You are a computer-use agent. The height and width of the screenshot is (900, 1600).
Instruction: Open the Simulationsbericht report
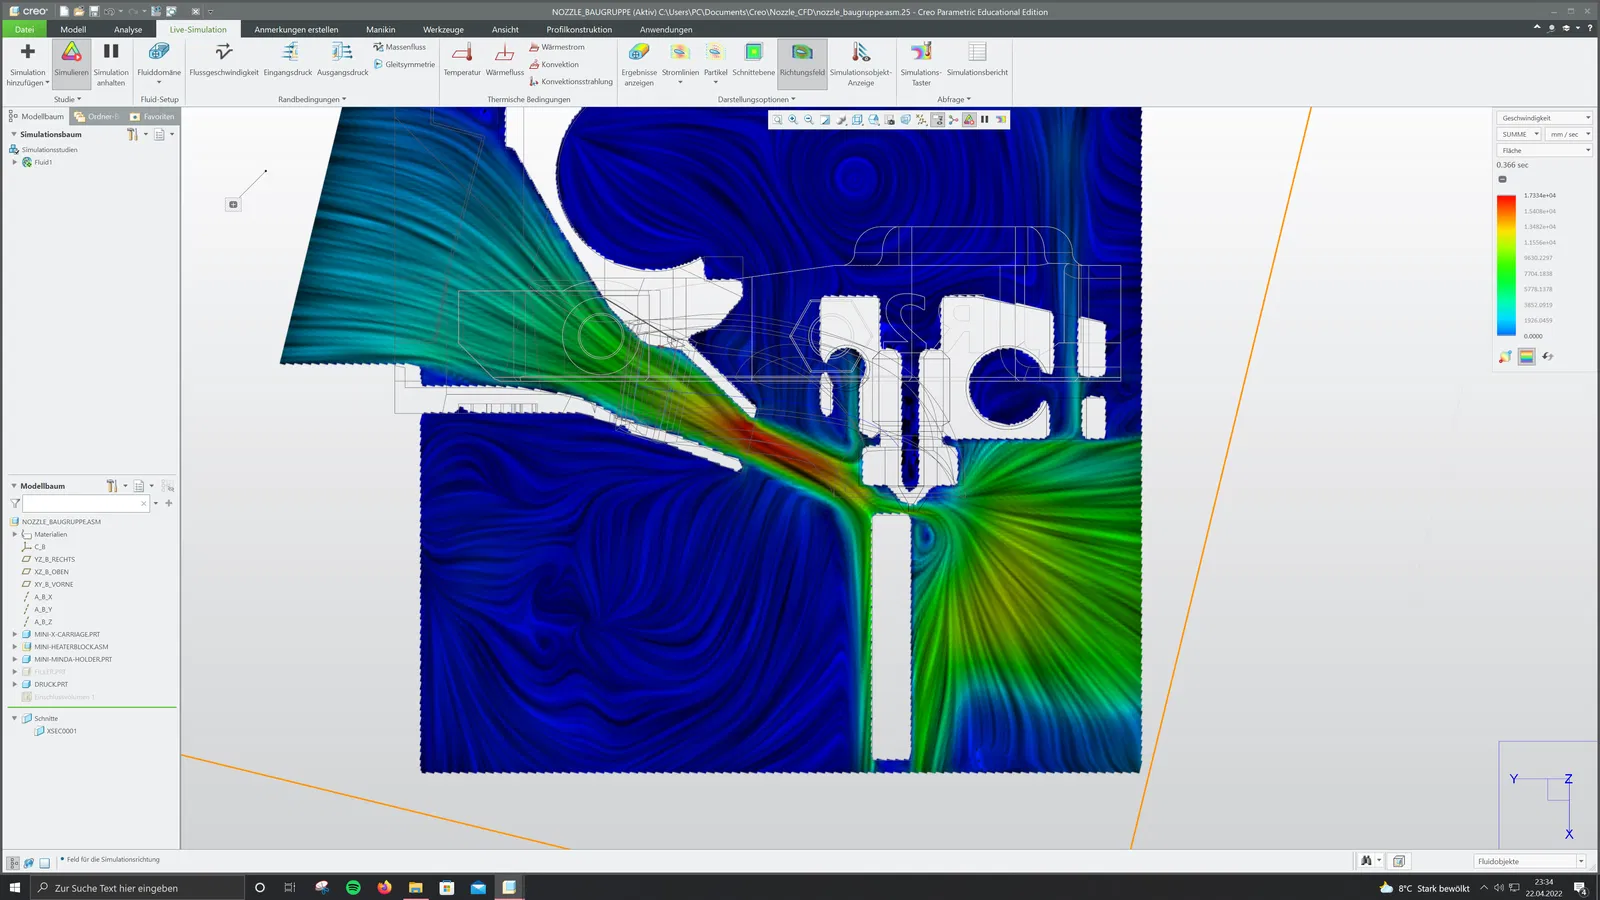click(977, 60)
